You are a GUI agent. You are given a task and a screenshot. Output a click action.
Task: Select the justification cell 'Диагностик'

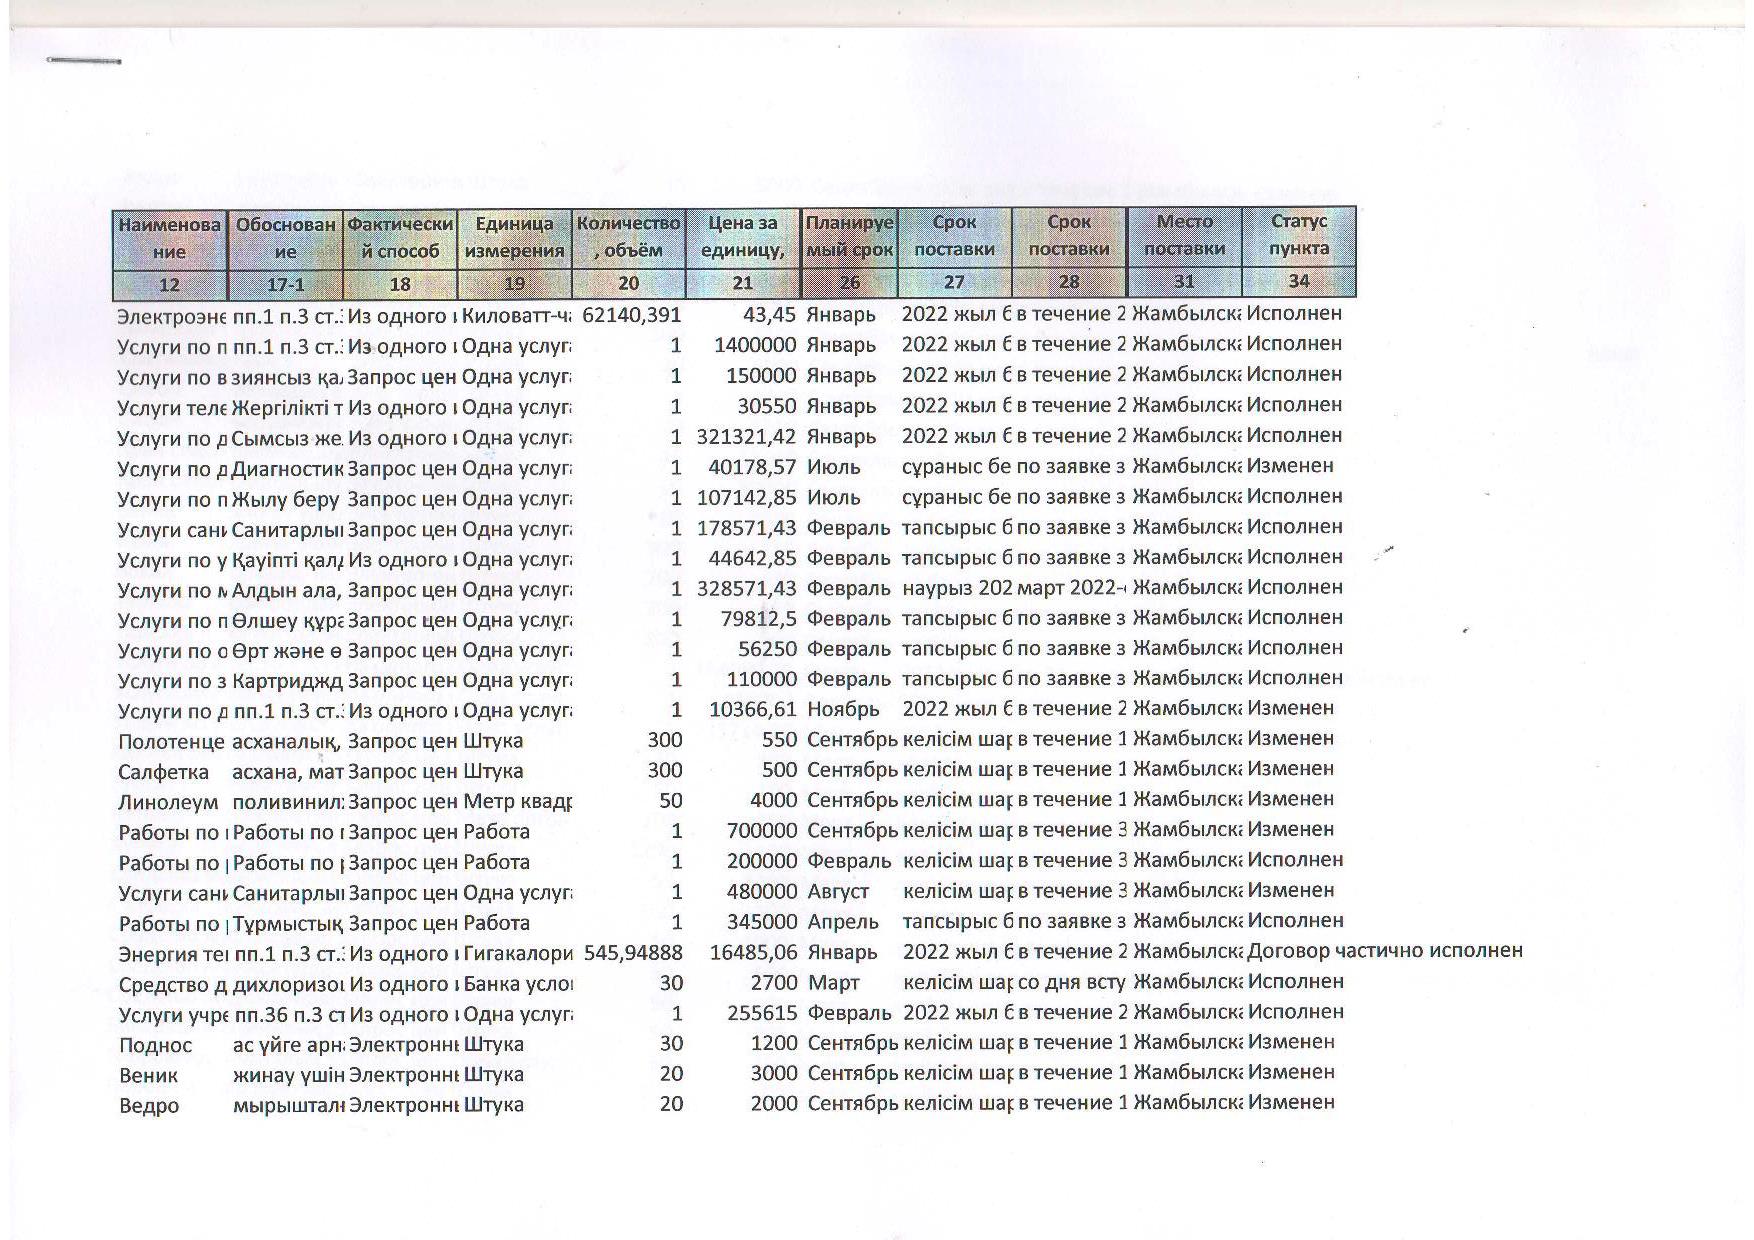287,468
